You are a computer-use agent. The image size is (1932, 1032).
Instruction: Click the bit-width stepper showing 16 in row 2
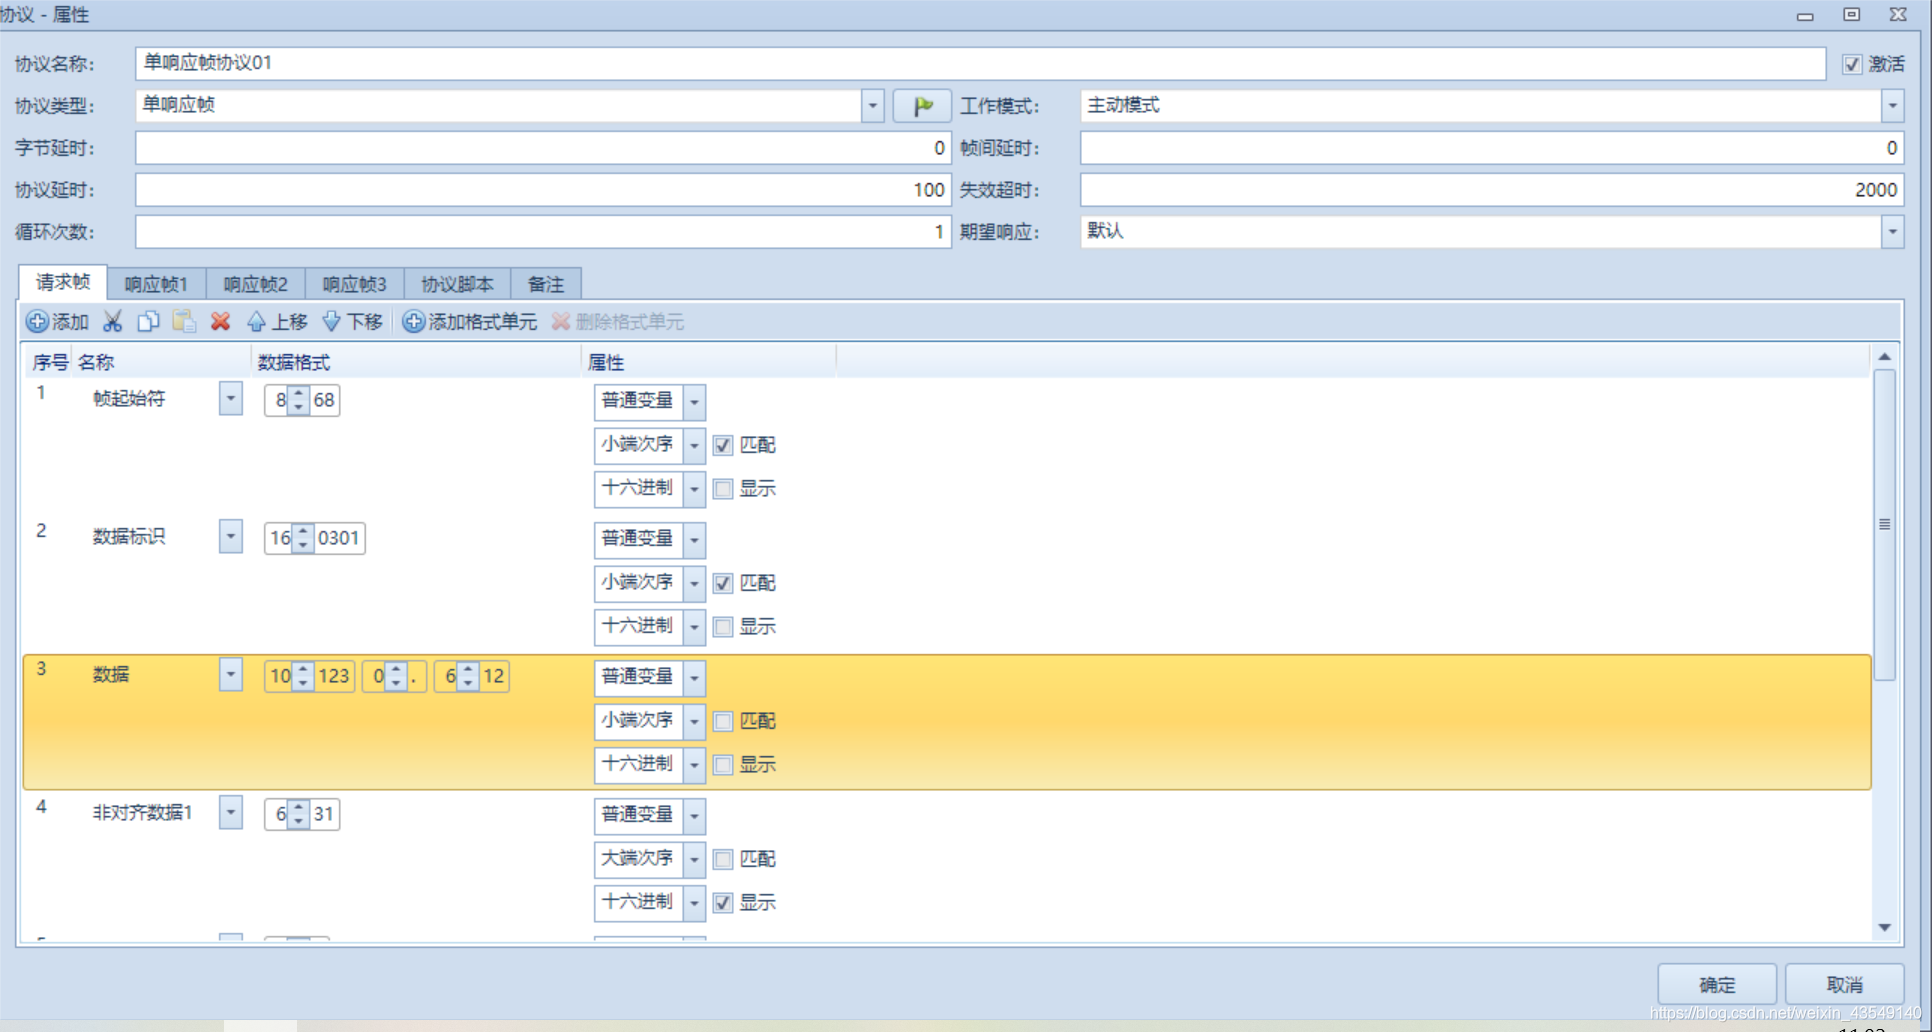coord(302,538)
